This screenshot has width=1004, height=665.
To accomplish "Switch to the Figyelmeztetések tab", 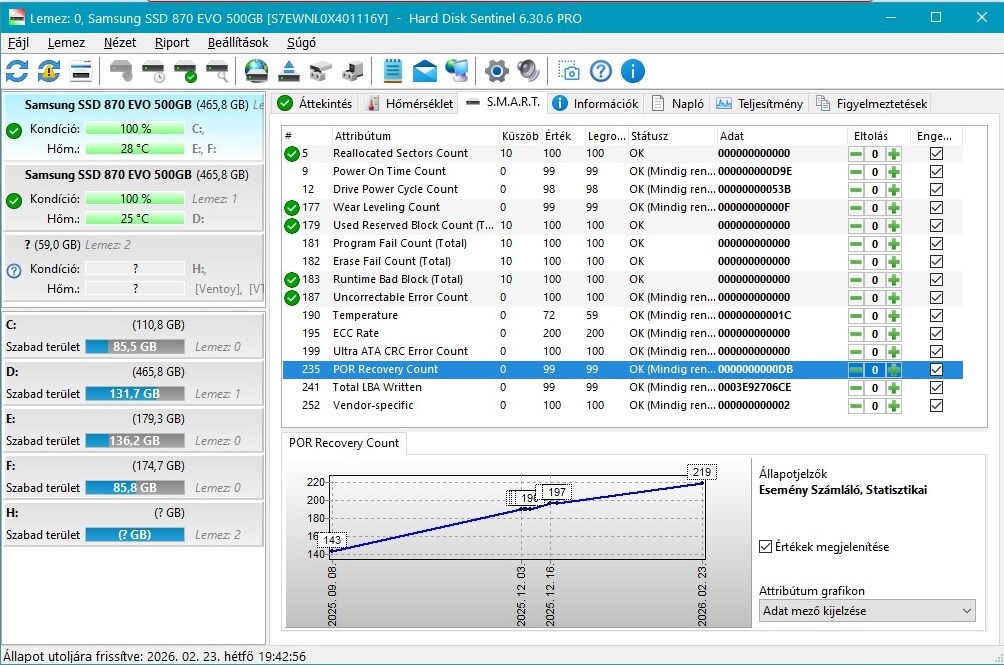I will (871, 104).
